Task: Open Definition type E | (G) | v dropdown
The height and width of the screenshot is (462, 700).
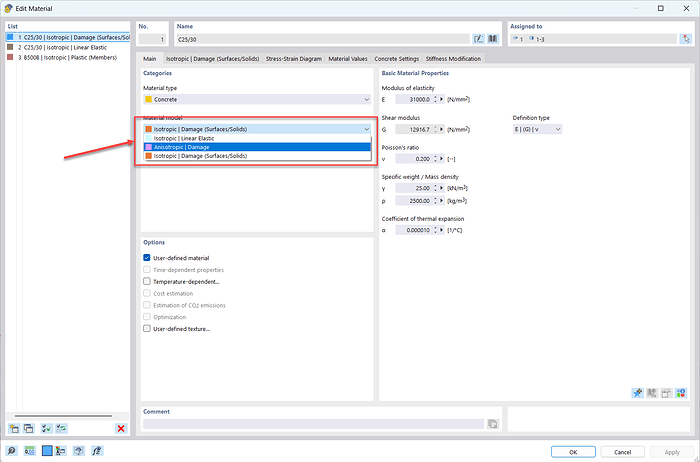Action: (538, 129)
